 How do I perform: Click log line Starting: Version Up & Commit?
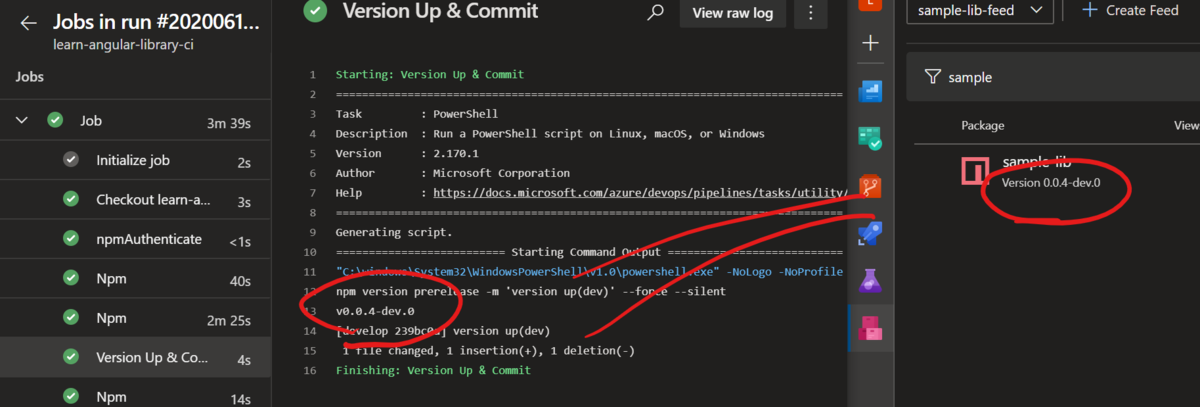(430, 75)
